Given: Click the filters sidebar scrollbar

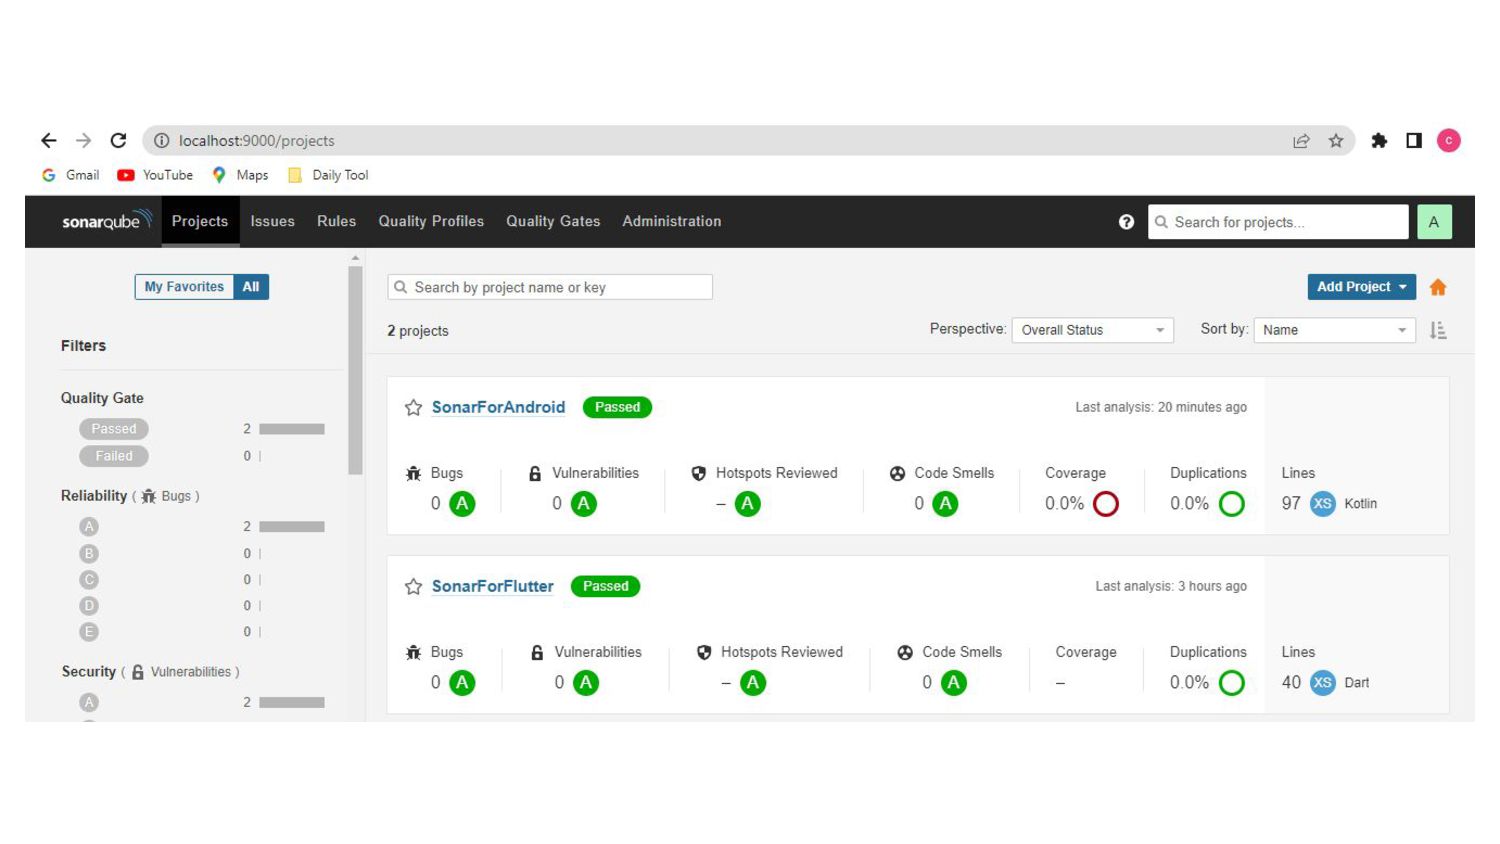Looking at the screenshot, I should coord(355,370).
